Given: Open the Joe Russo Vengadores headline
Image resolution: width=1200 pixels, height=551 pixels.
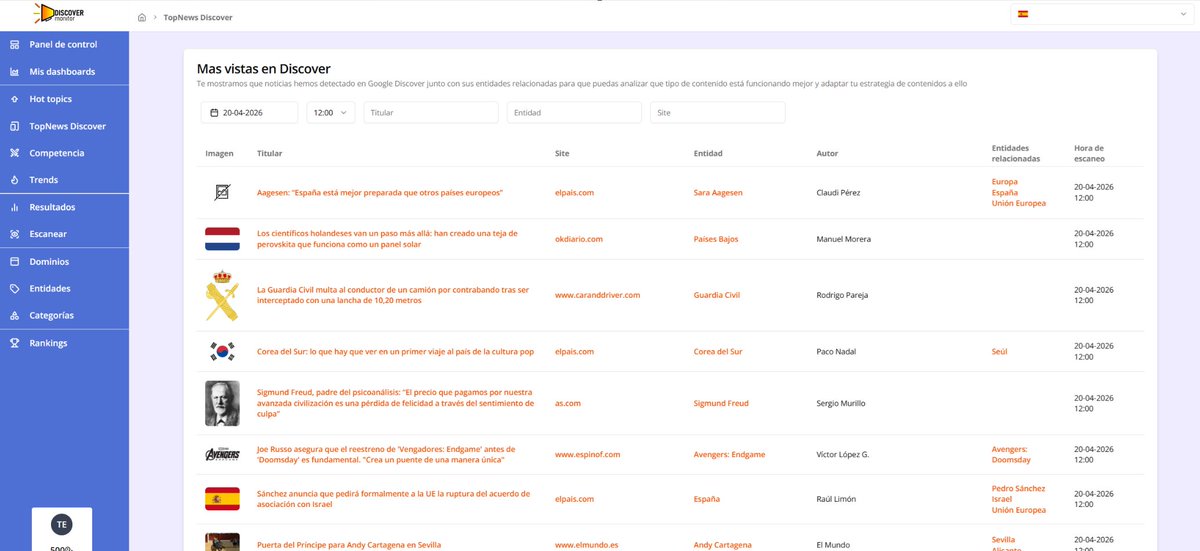Looking at the screenshot, I should 388,454.
